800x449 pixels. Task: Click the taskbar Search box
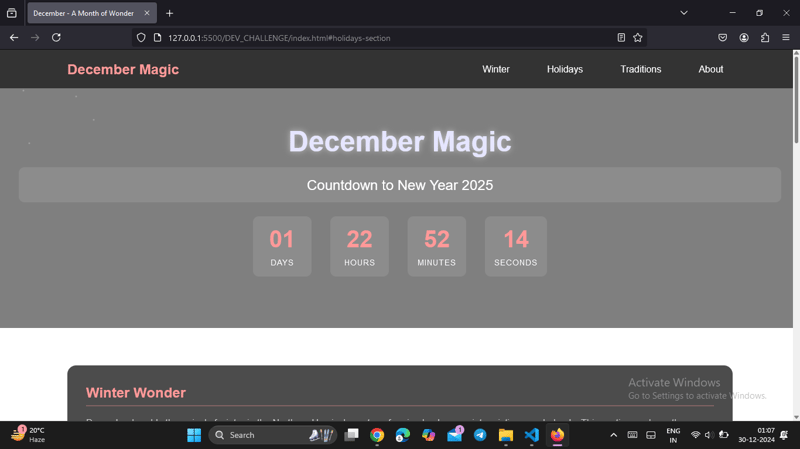273,435
